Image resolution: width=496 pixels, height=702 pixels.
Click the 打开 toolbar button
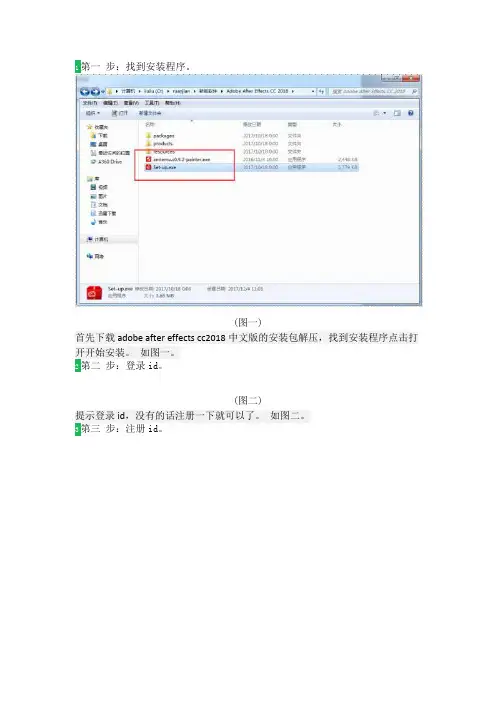pos(120,113)
